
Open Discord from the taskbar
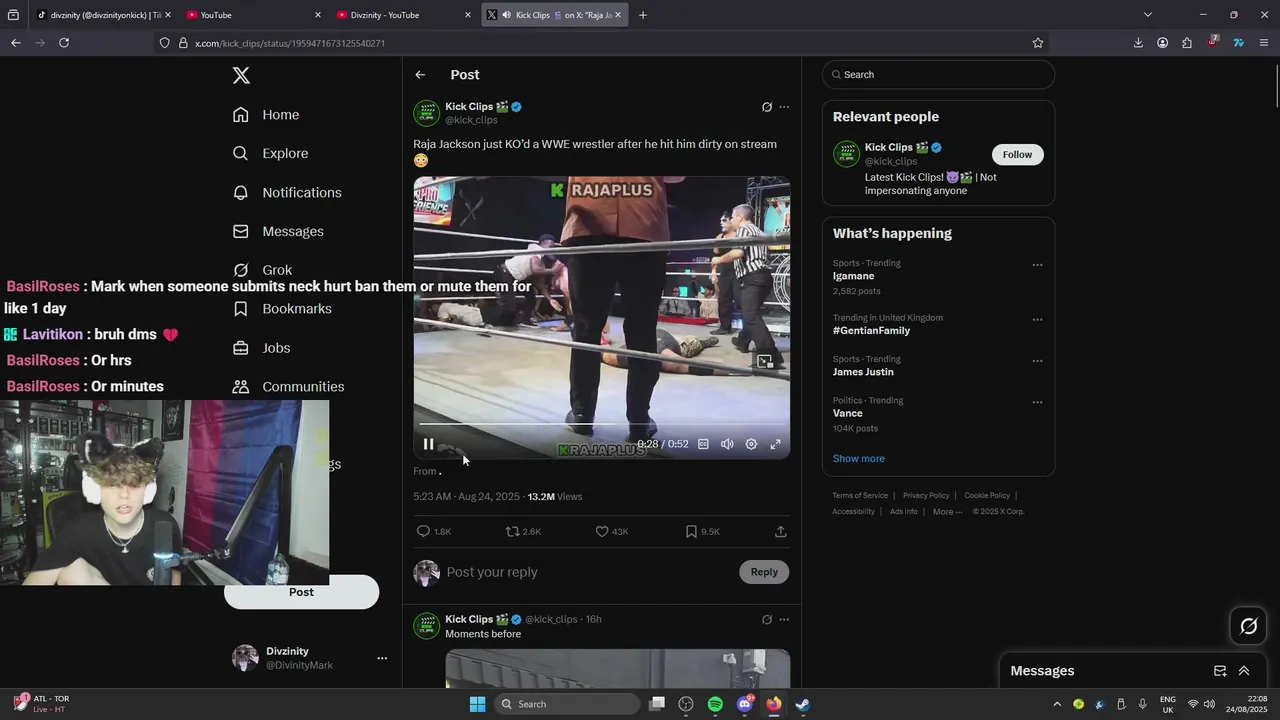click(x=744, y=704)
